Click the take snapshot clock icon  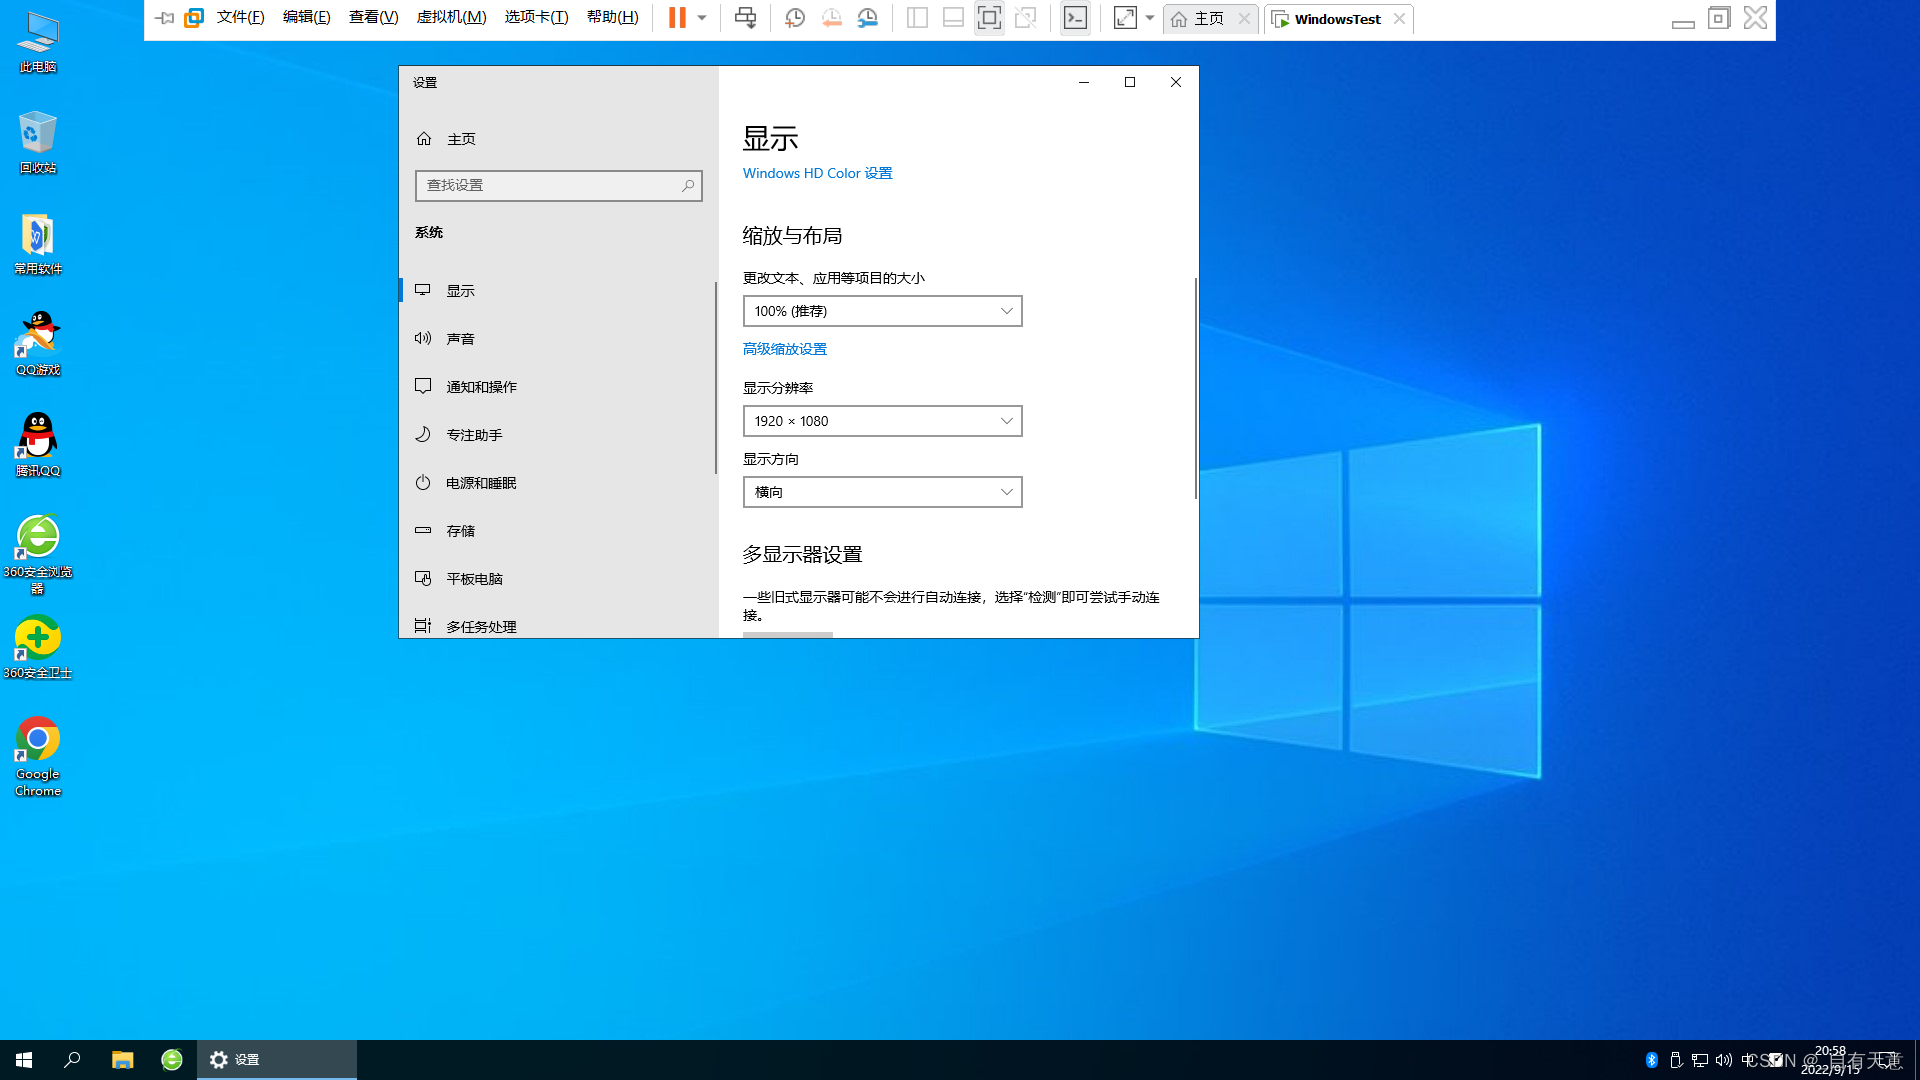pyautogui.click(x=795, y=18)
